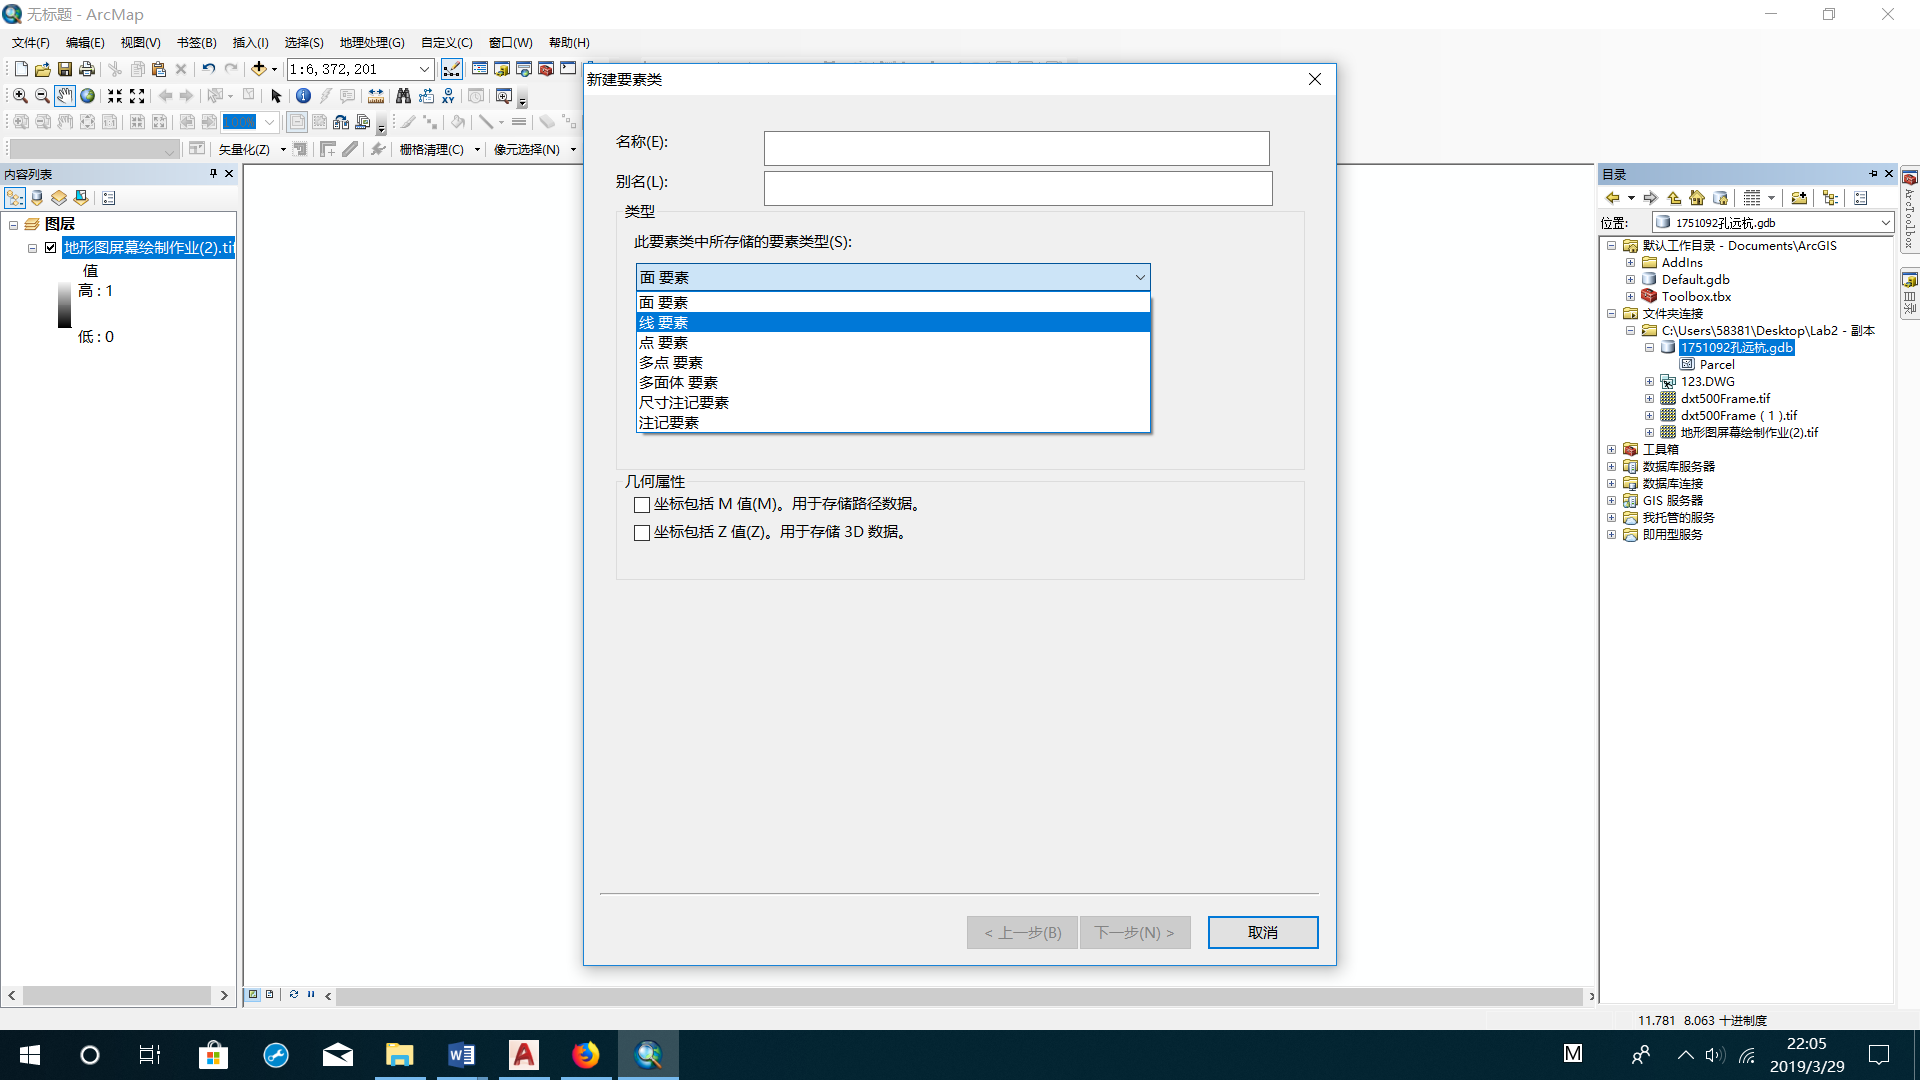This screenshot has width=1920, height=1080.
Task: Click the Zoom In magnifier tool
Action: point(20,96)
